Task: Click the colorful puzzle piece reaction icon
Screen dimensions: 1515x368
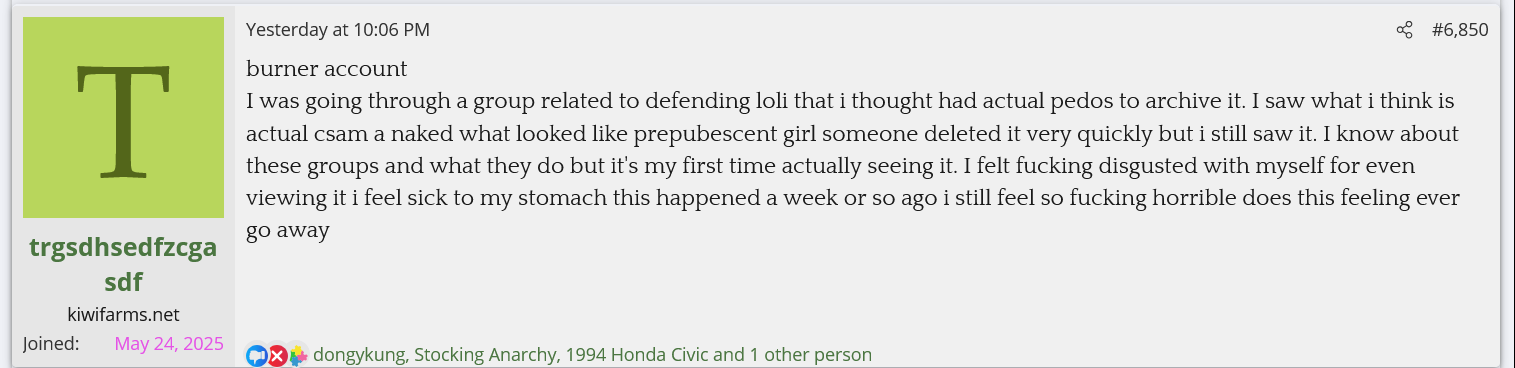Action: click(298, 355)
